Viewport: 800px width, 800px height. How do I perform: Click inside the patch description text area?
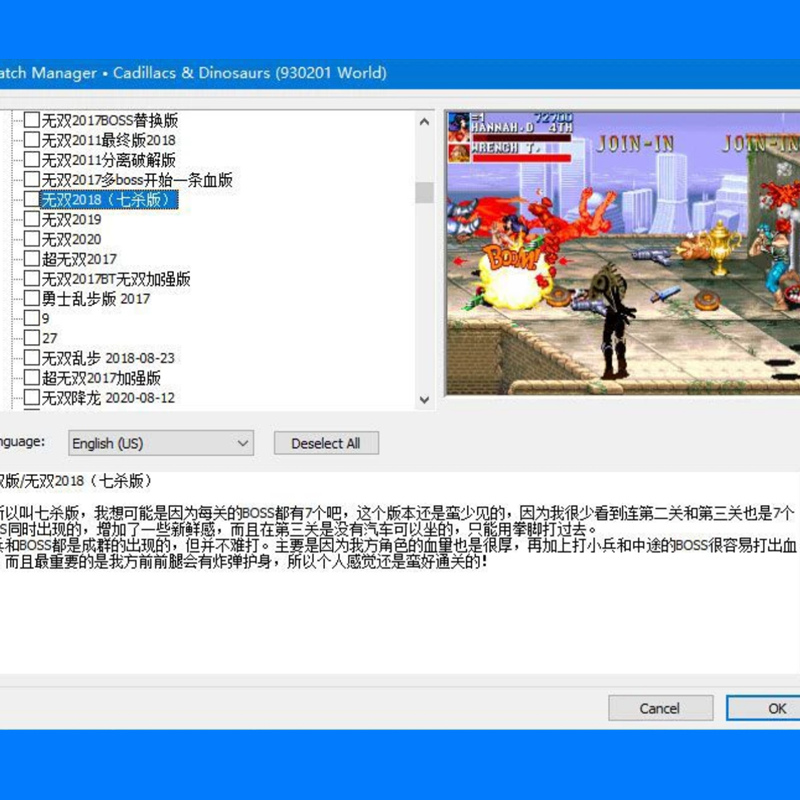click(x=400, y=571)
